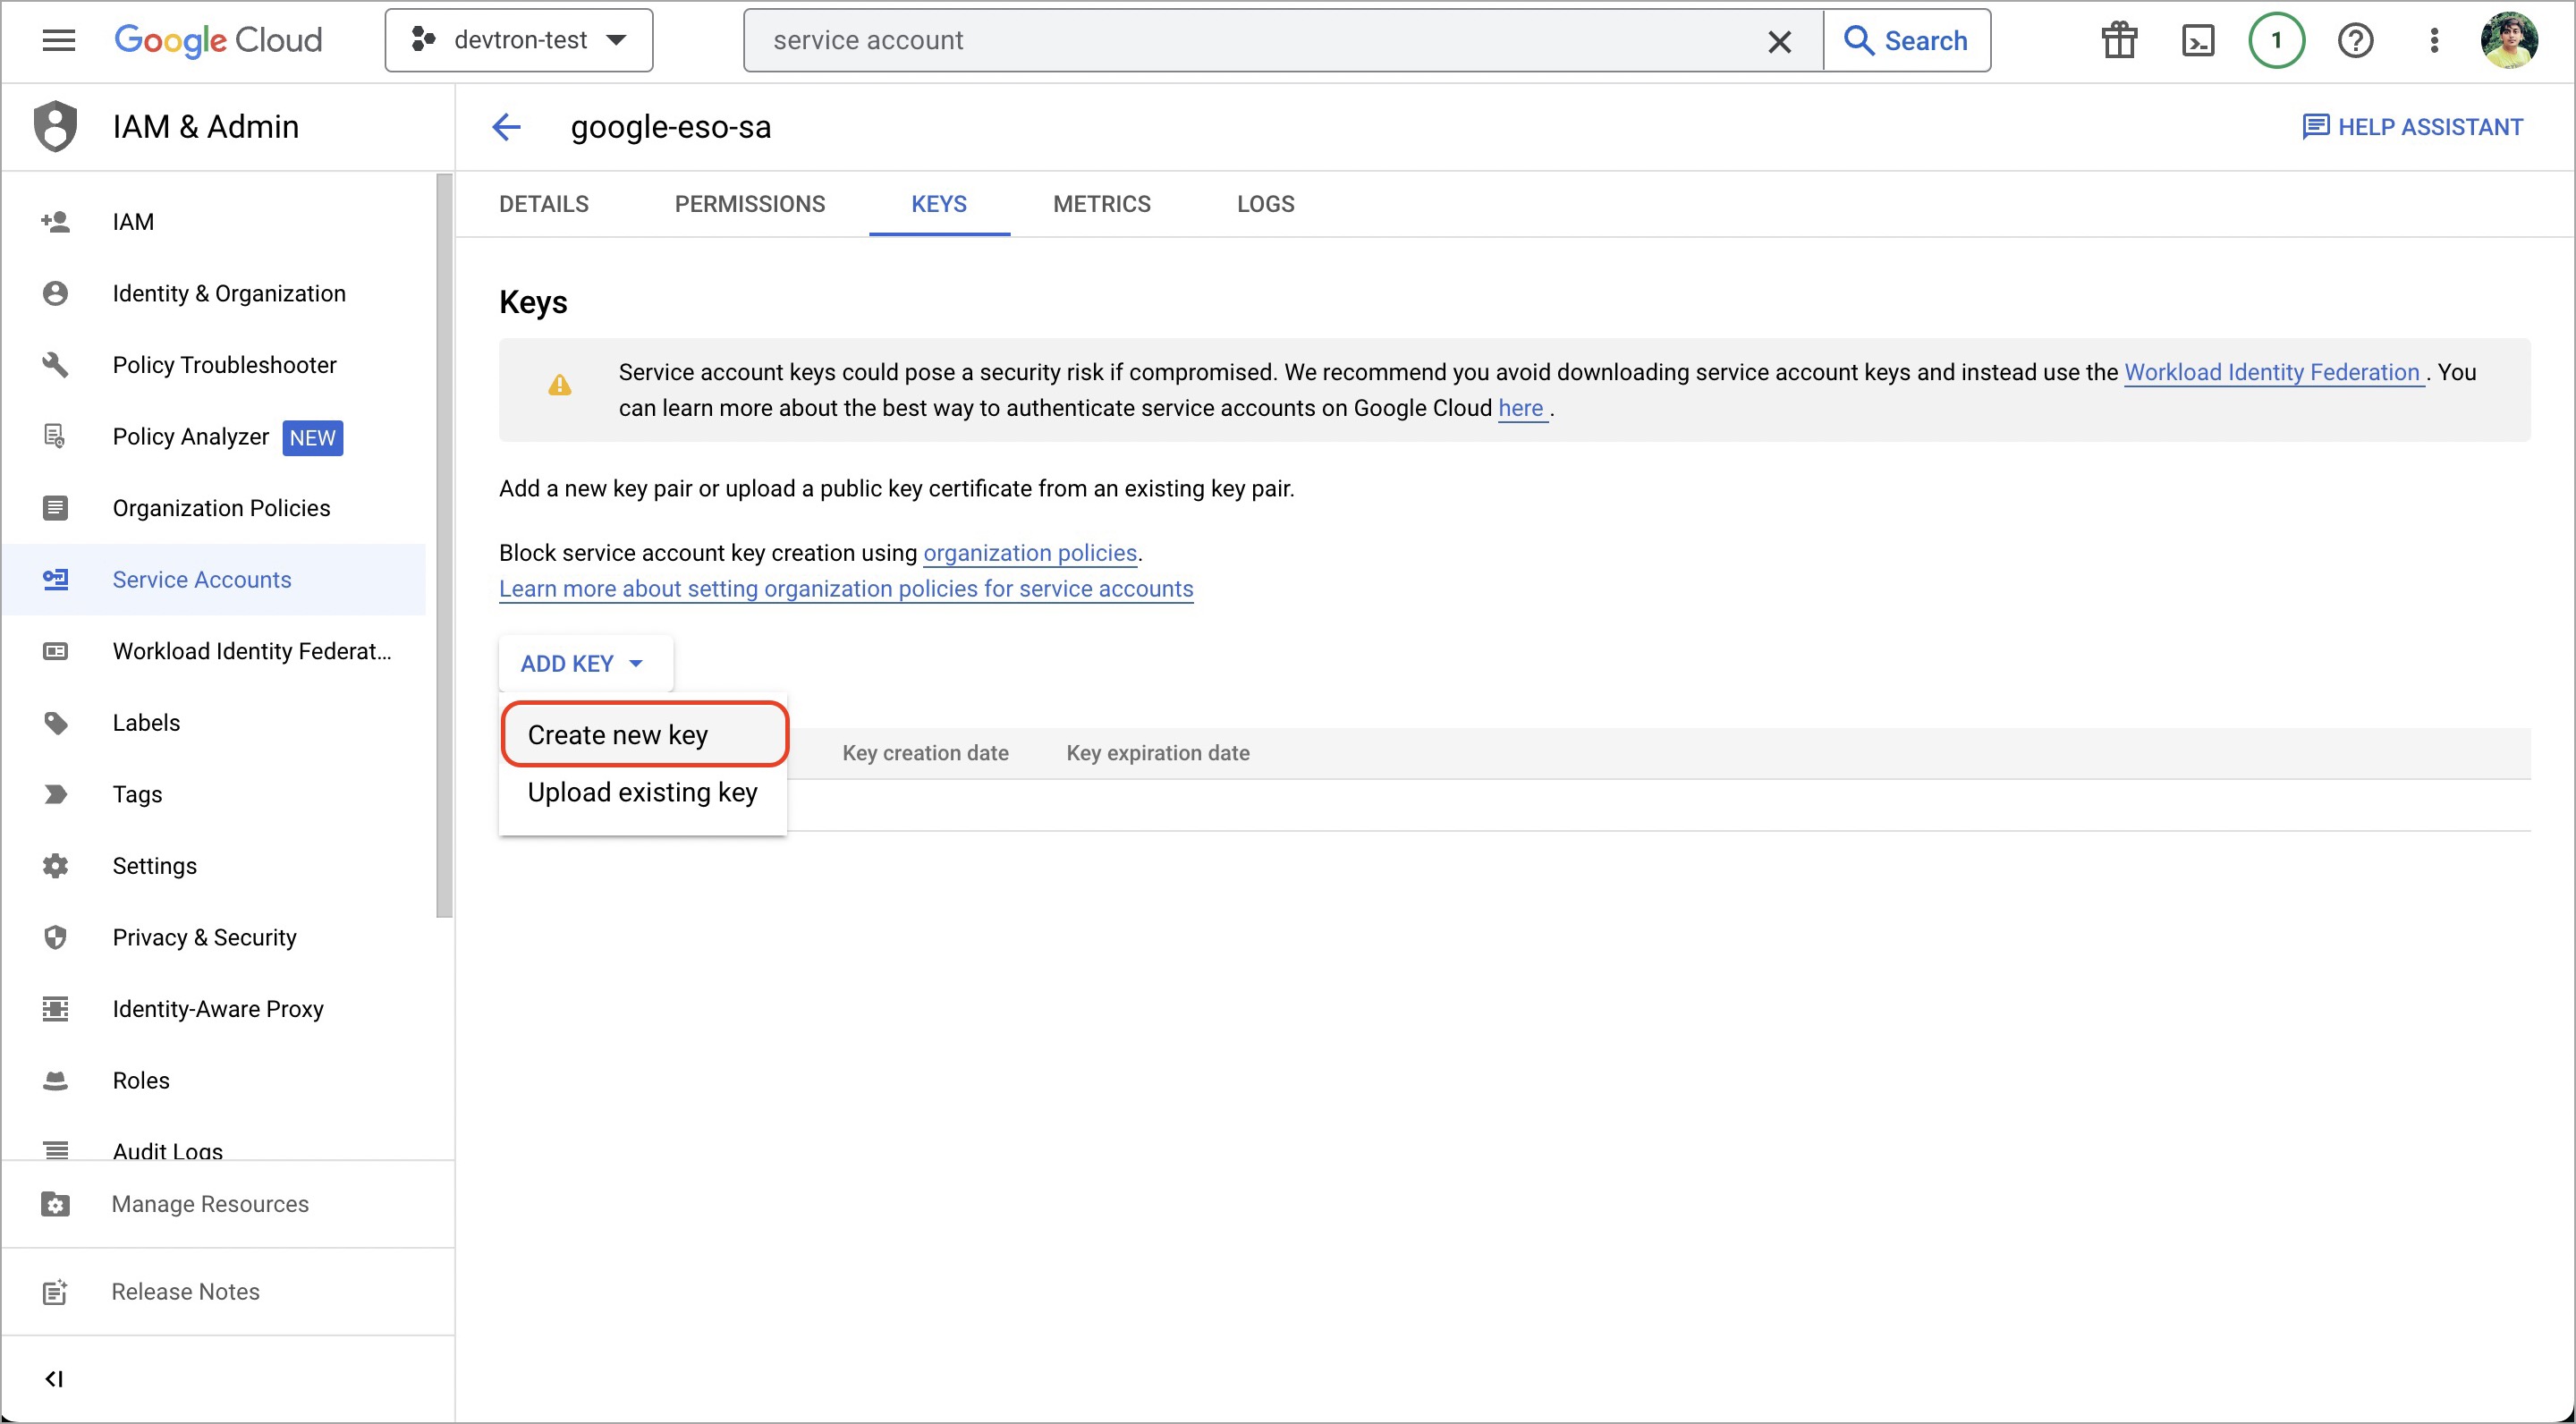Screen dimensions: 2576x1424
Task: Choose Upload existing key option
Action: 642,792
